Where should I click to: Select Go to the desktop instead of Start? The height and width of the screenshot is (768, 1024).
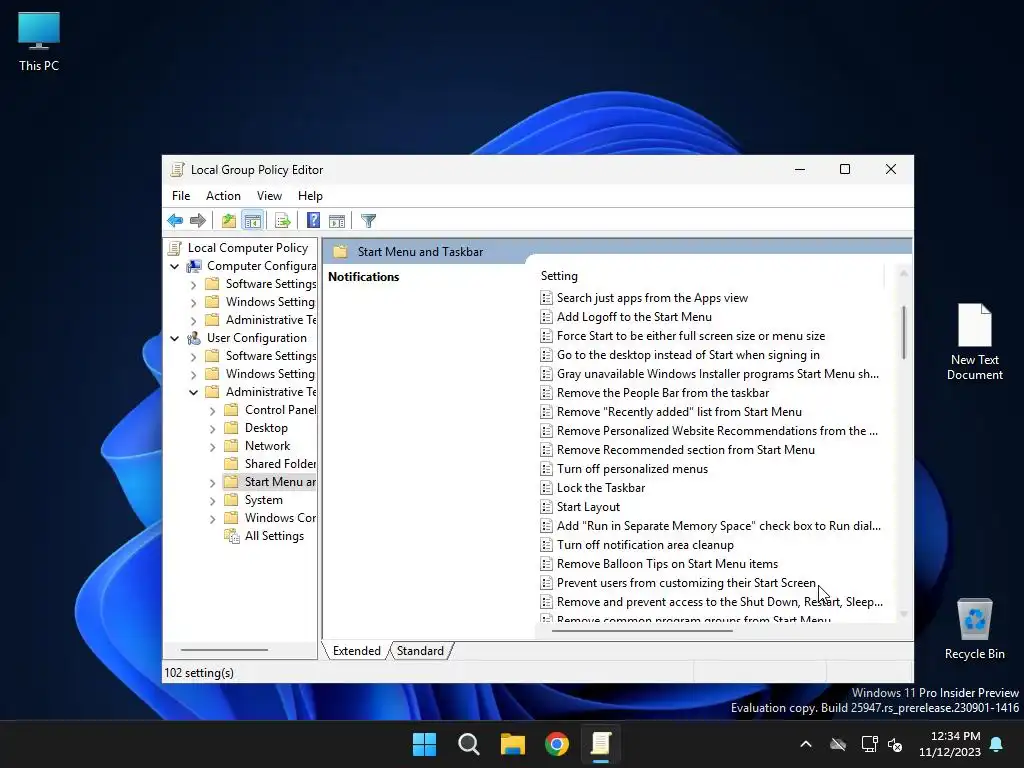[688, 355]
